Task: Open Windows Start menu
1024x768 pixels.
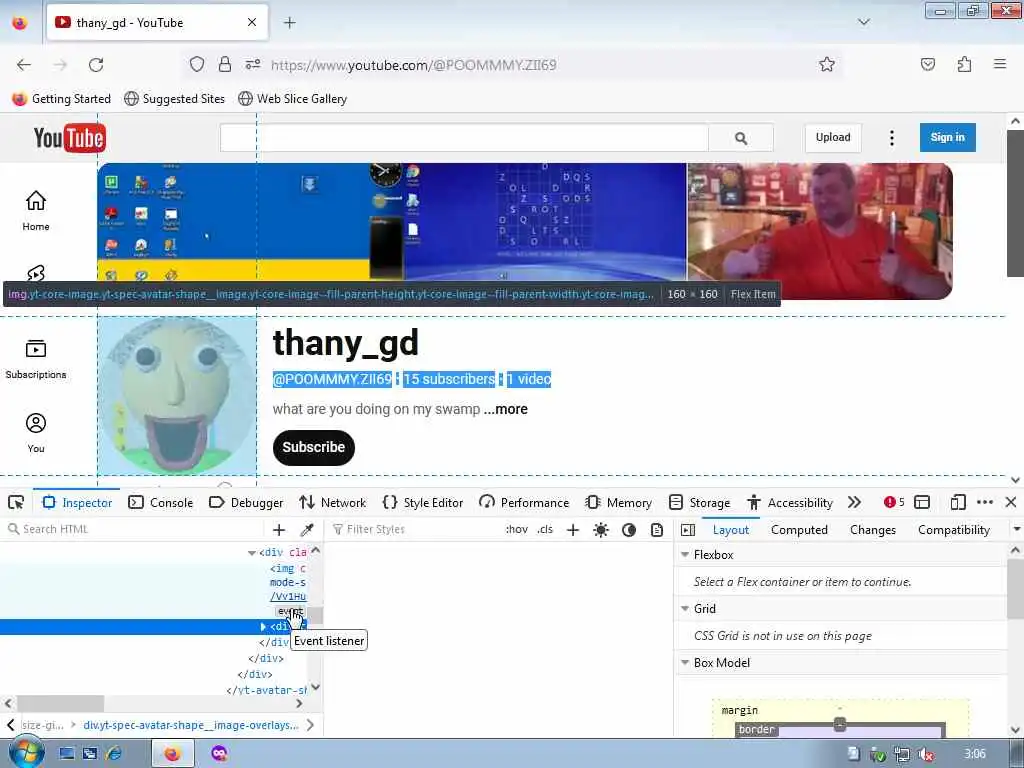Action: tap(25, 753)
